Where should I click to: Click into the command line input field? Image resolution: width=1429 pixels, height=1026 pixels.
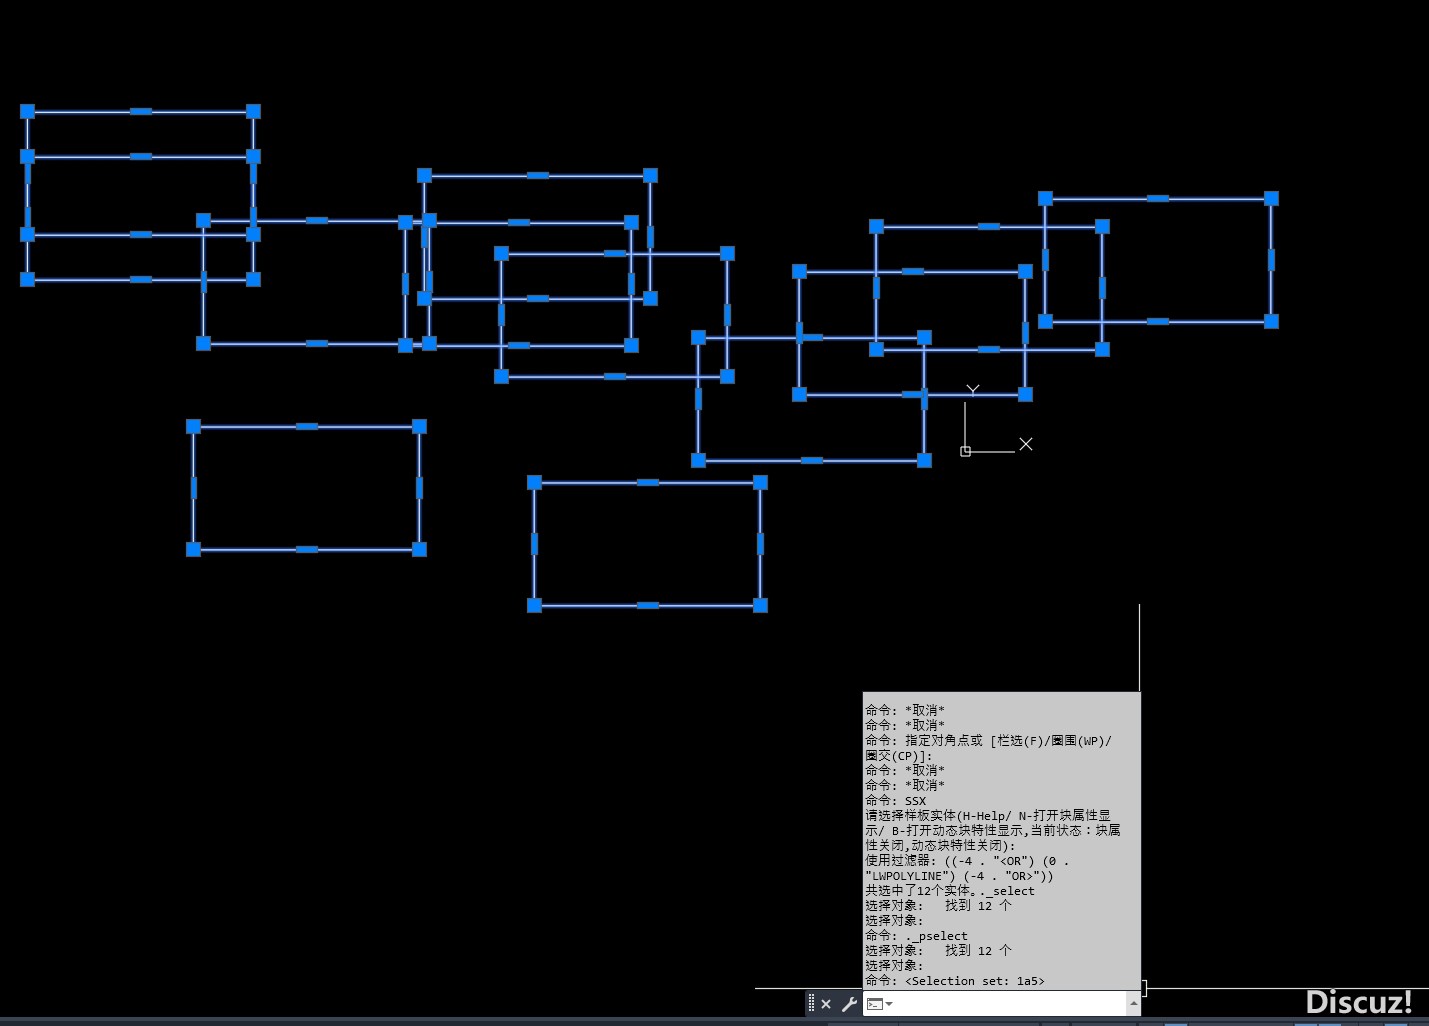(x=1010, y=1004)
